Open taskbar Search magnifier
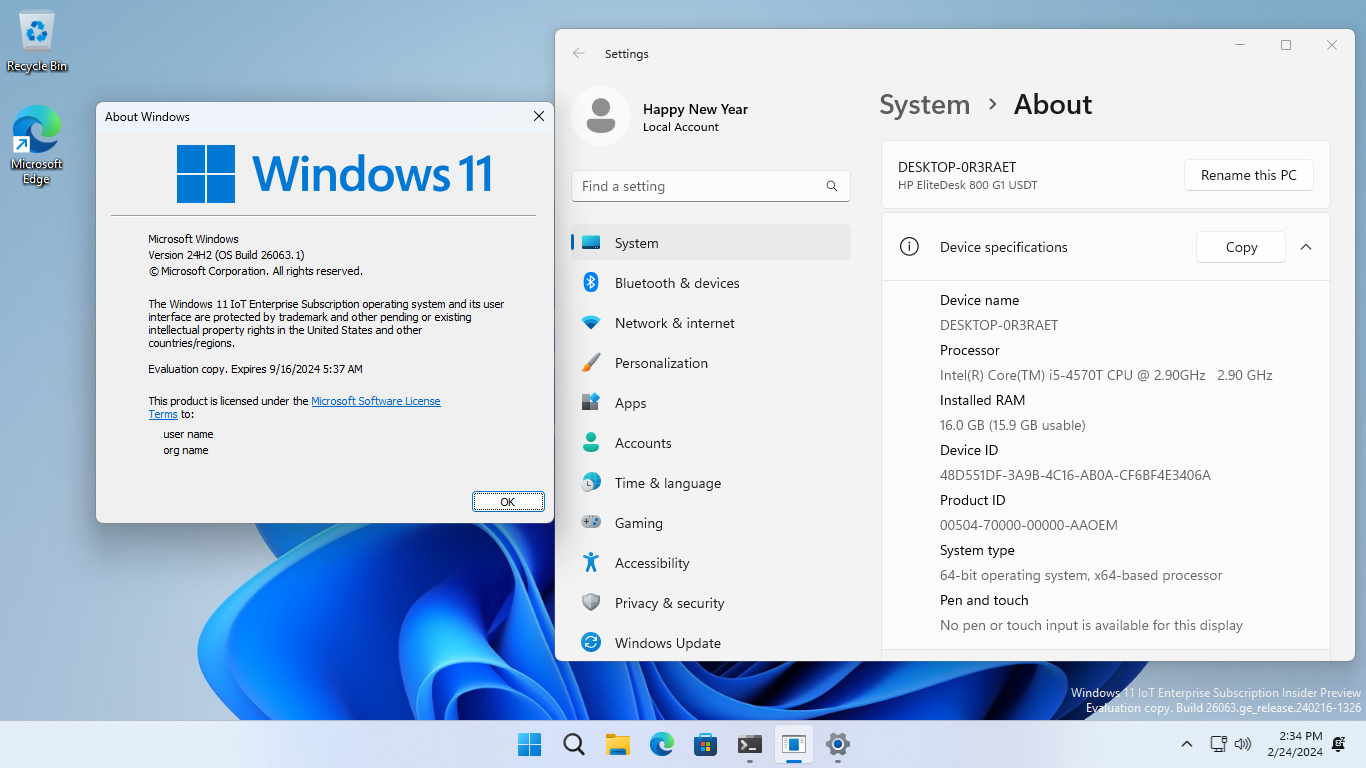 574,744
